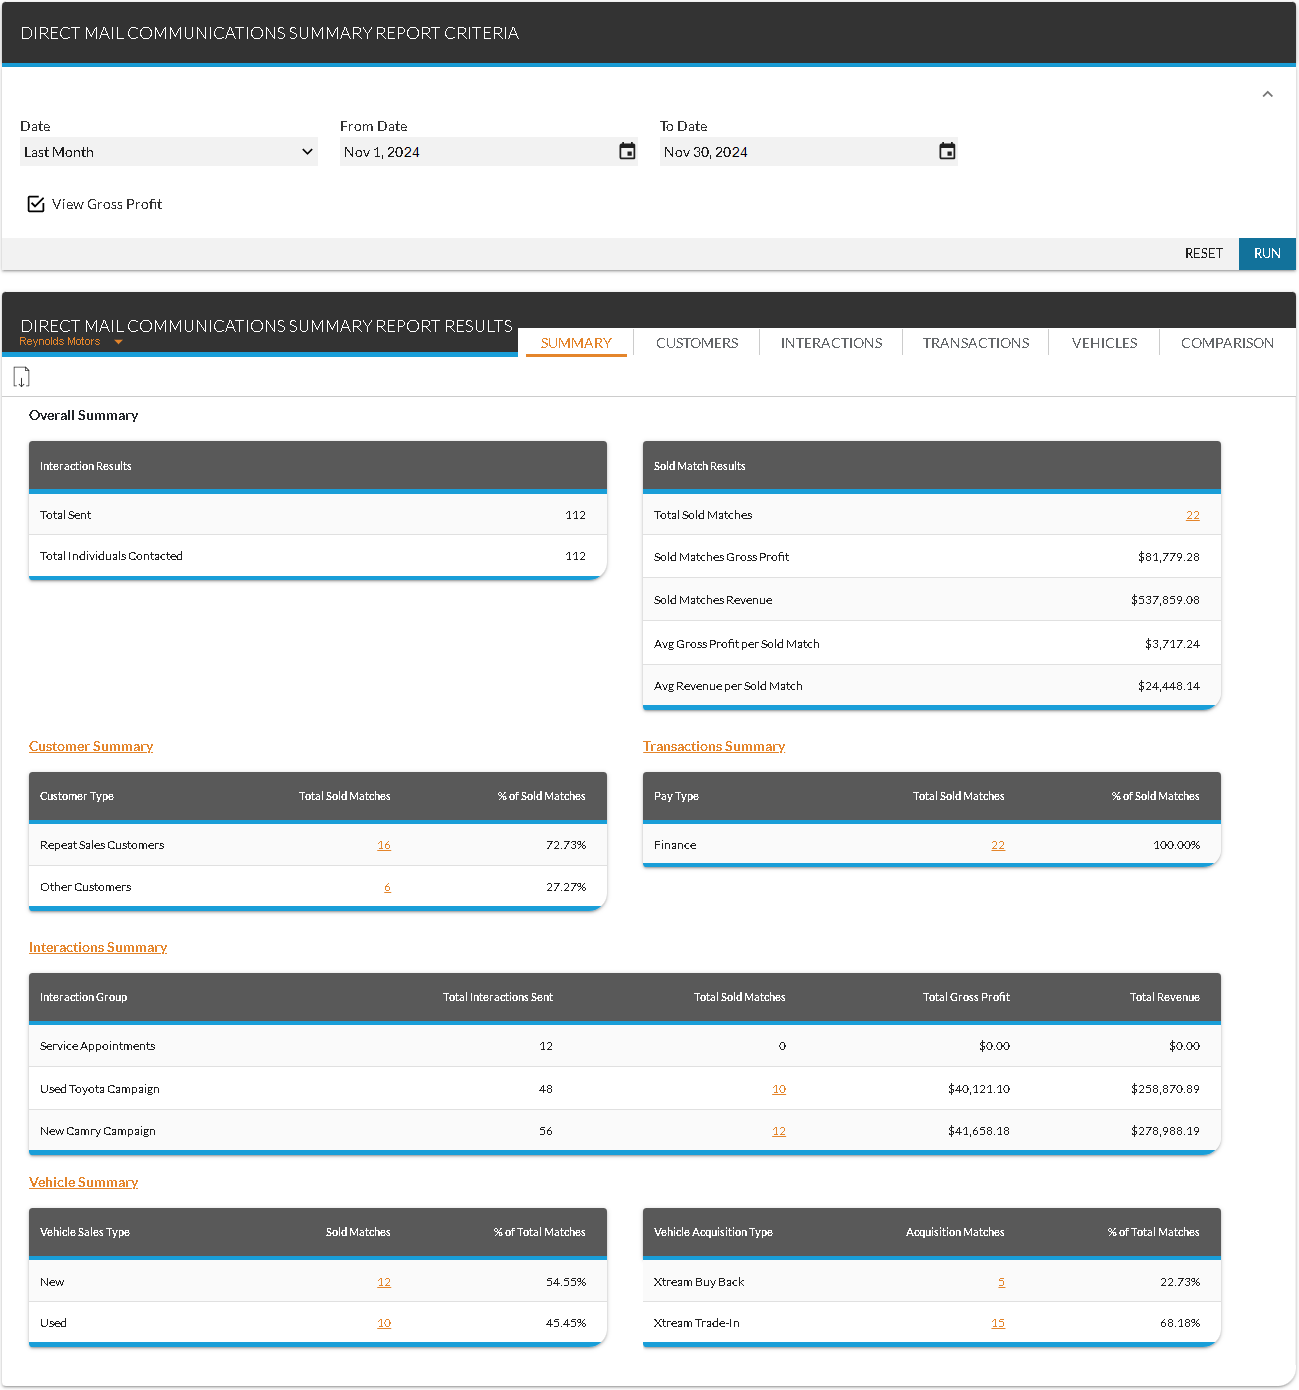This screenshot has height=1390, width=1299.
Task: Click the Repeat Sales Customers count 16
Action: (x=384, y=846)
